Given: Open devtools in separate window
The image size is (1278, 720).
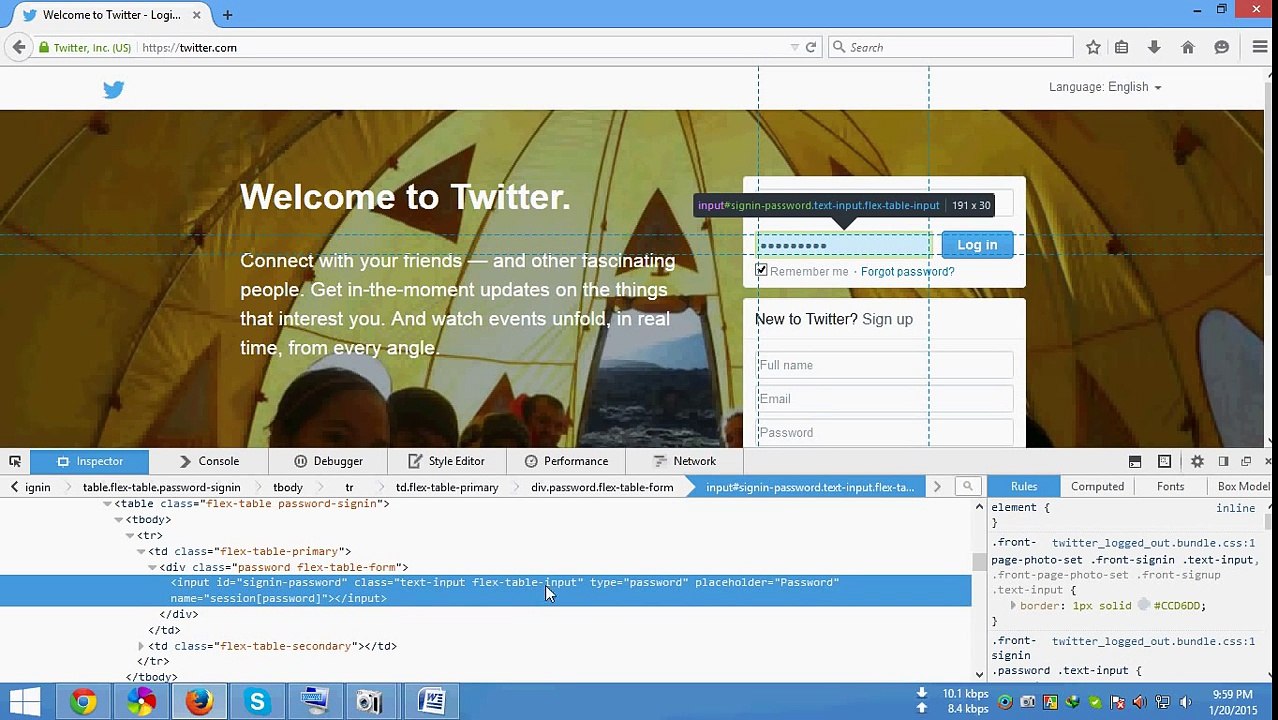Looking at the screenshot, I should click(x=1246, y=461).
